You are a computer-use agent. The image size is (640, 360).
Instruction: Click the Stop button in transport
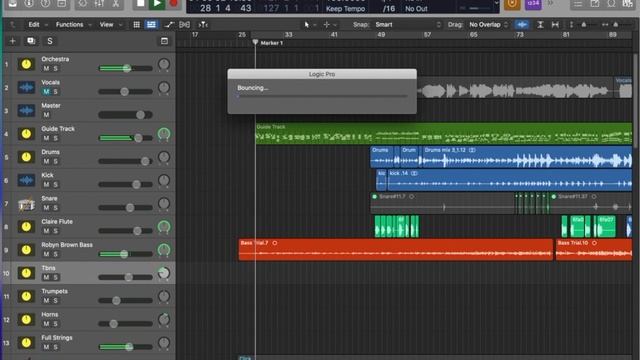pyautogui.click(x=140, y=4)
